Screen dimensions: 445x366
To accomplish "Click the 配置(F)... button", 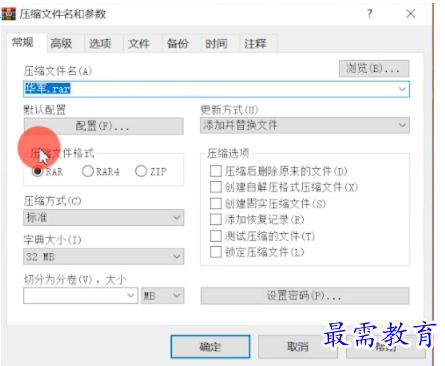I will (103, 126).
